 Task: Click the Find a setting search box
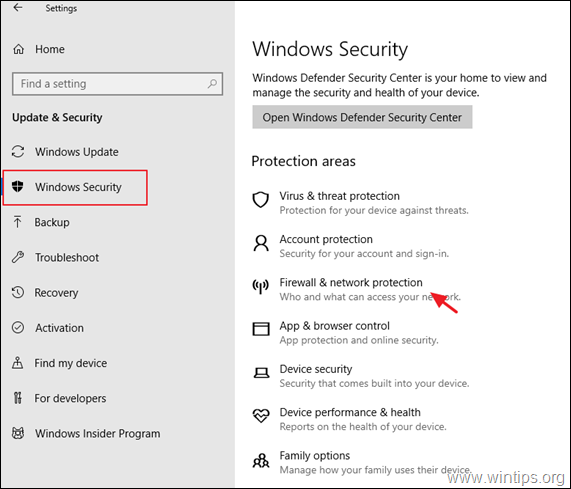(x=117, y=84)
